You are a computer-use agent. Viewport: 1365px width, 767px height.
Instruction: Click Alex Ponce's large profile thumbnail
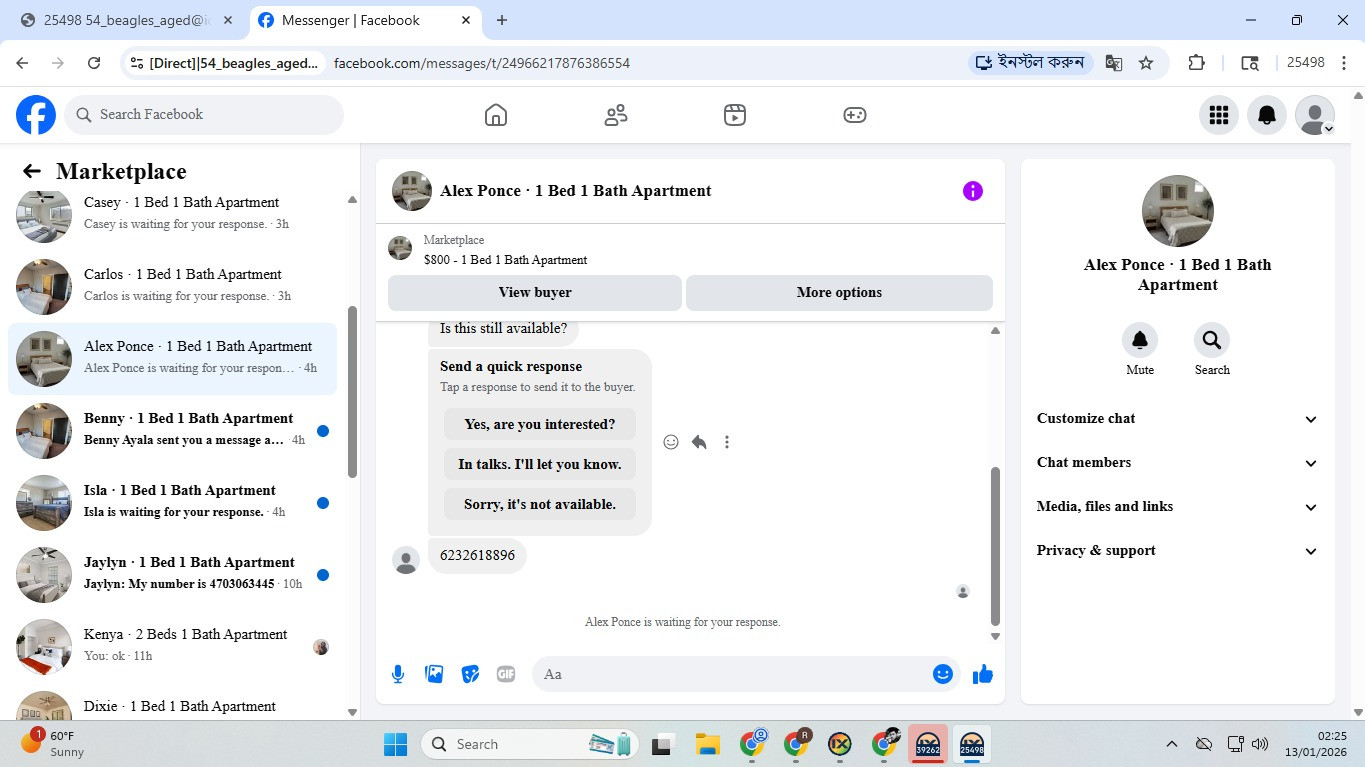pos(1178,211)
